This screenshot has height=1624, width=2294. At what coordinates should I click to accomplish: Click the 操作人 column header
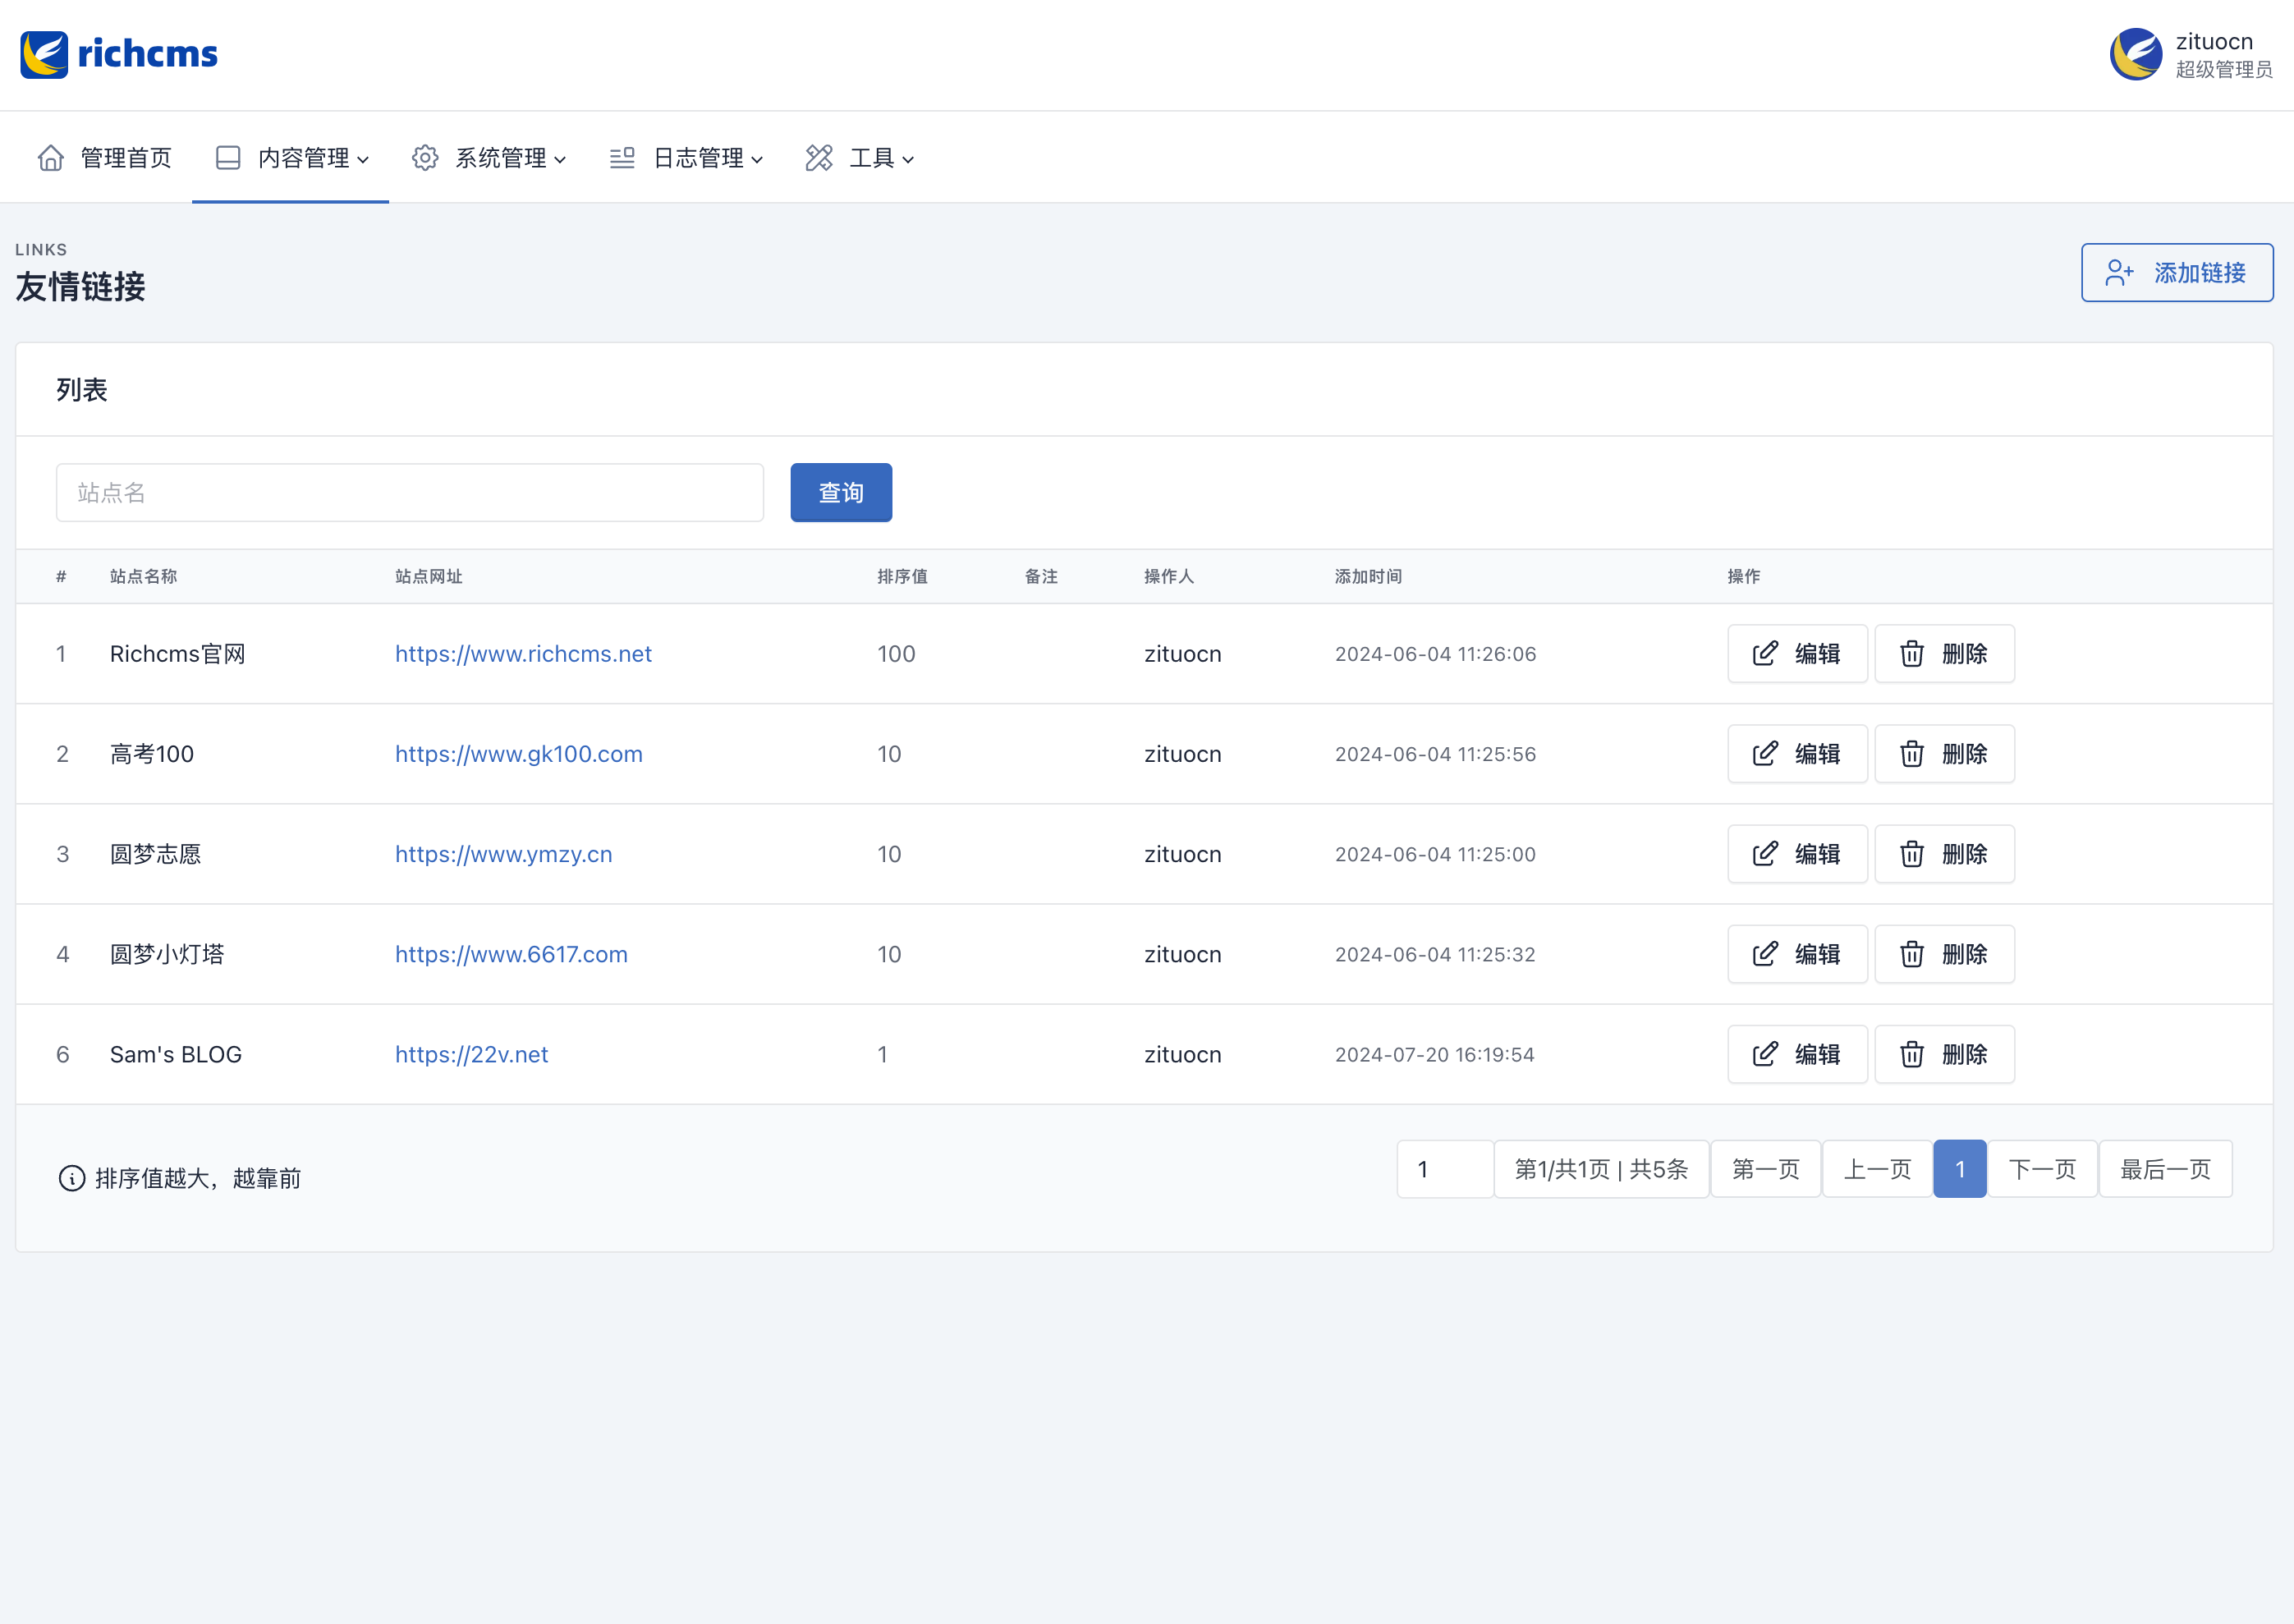[1169, 576]
